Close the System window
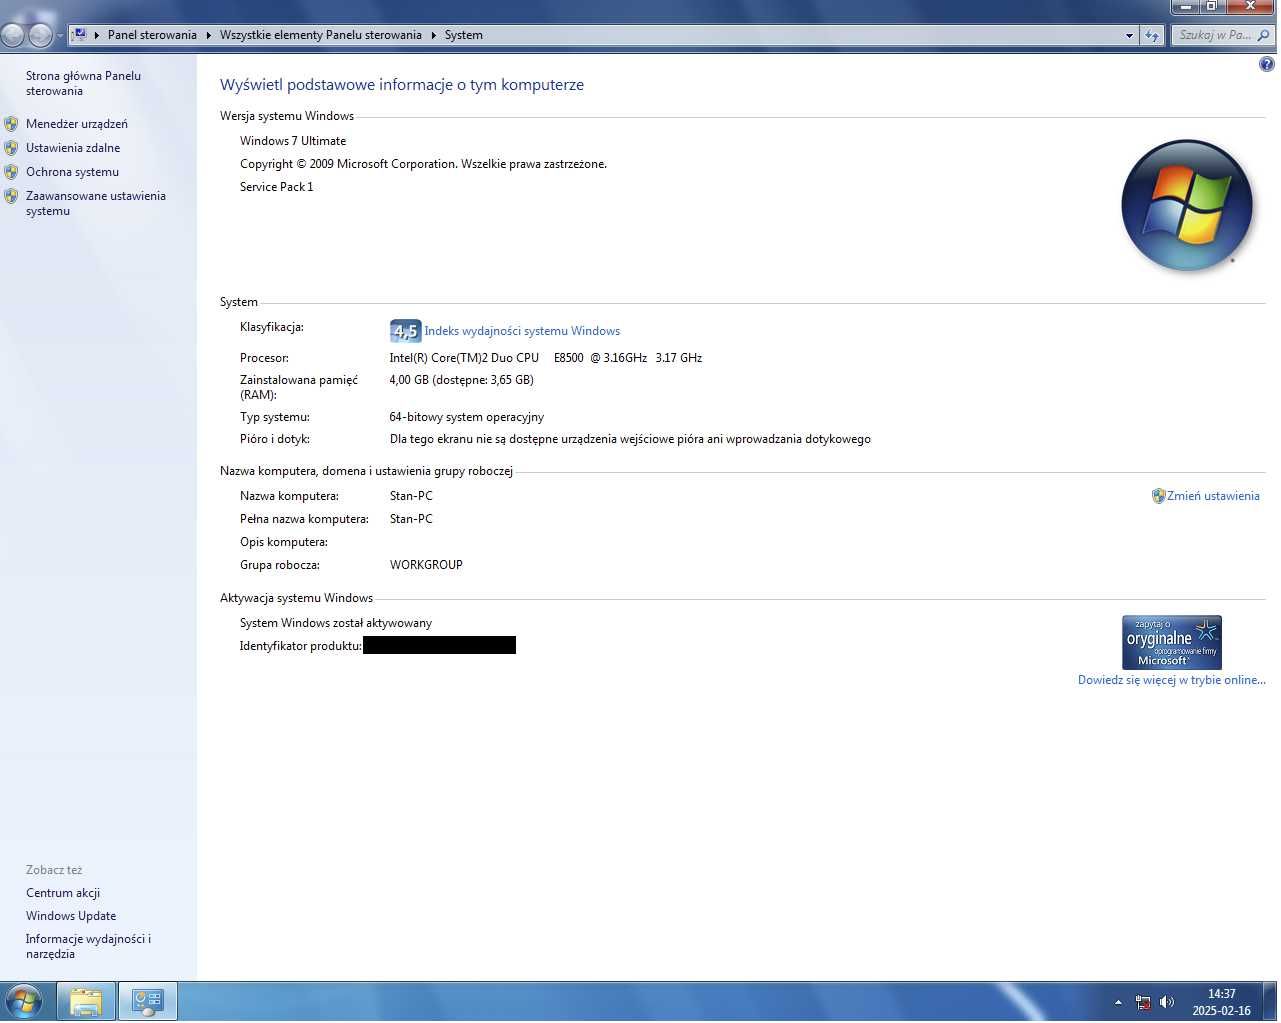The height and width of the screenshot is (1023, 1281). pos(1250,7)
